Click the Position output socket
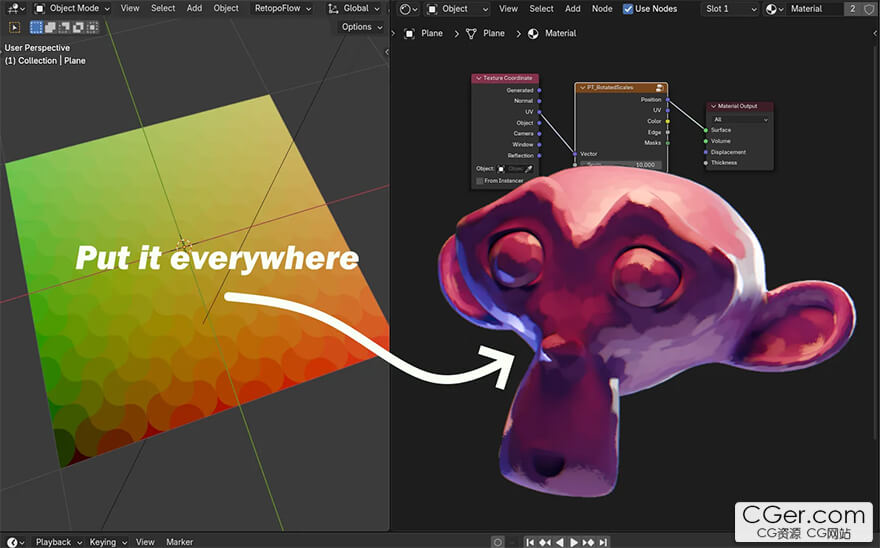The height and width of the screenshot is (548, 880). click(667, 100)
